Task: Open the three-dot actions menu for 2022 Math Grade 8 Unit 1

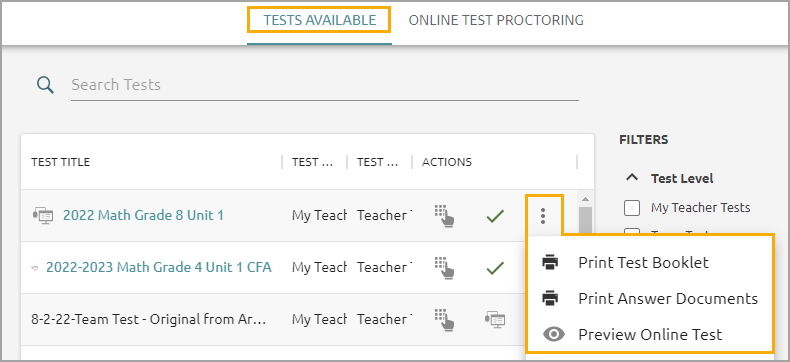Action: [543, 216]
